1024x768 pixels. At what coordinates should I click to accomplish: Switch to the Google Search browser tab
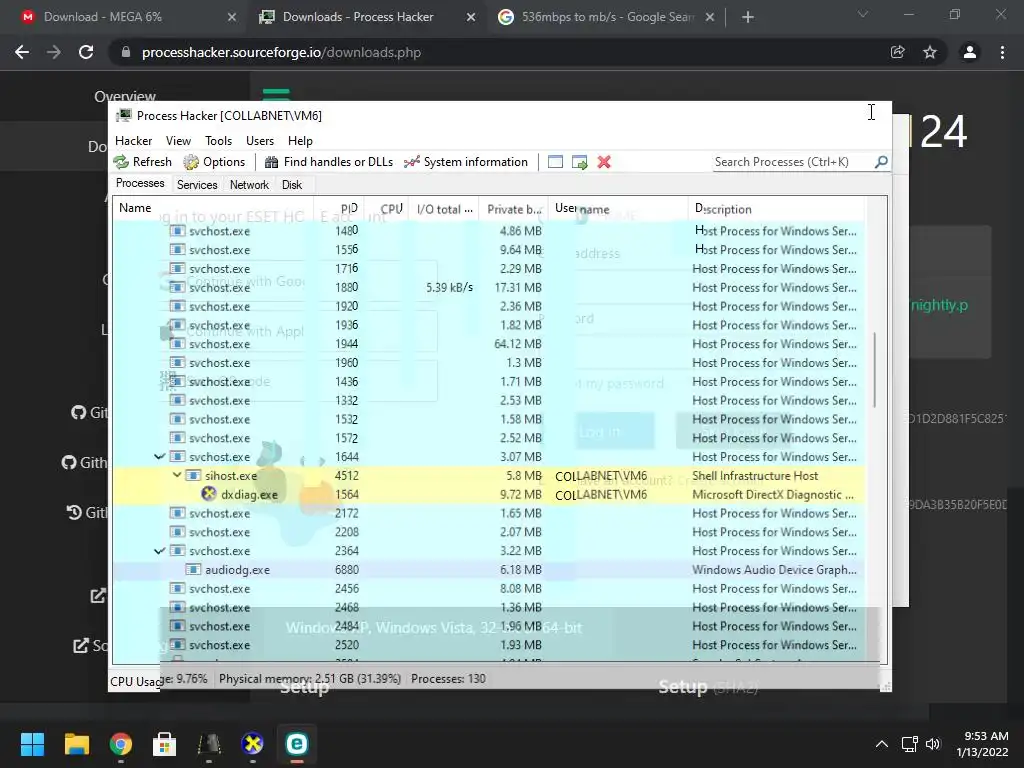coord(607,17)
